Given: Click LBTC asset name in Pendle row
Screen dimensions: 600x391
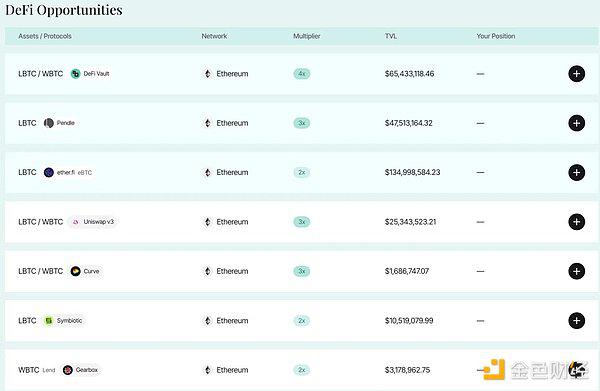Looking at the screenshot, I should point(27,123).
